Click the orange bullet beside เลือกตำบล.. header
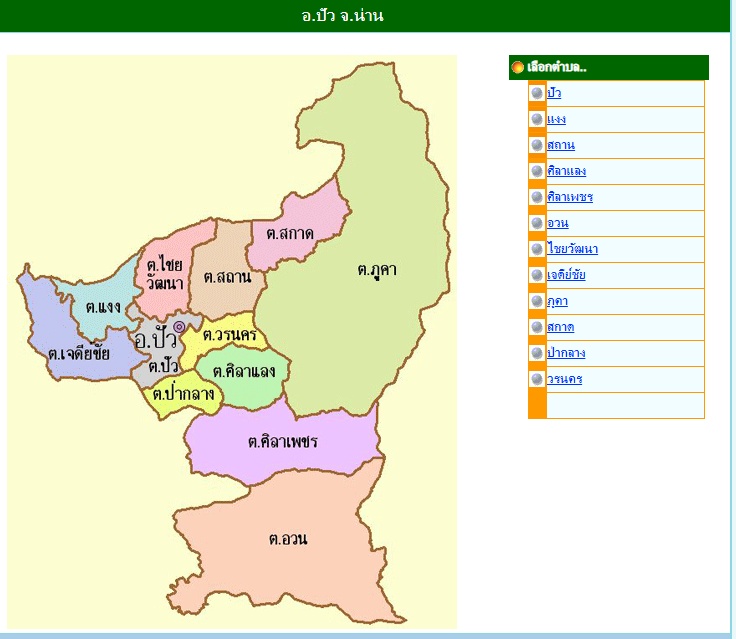 click(517, 68)
